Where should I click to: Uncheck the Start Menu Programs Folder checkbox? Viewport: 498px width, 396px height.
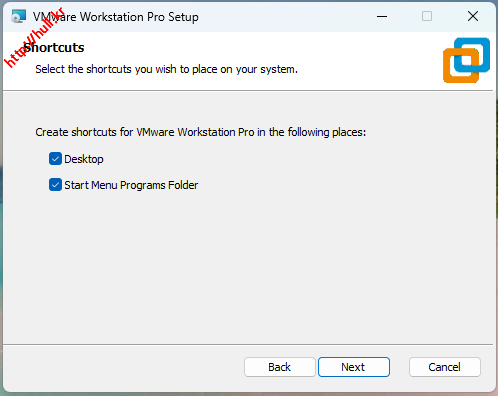click(55, 185)
